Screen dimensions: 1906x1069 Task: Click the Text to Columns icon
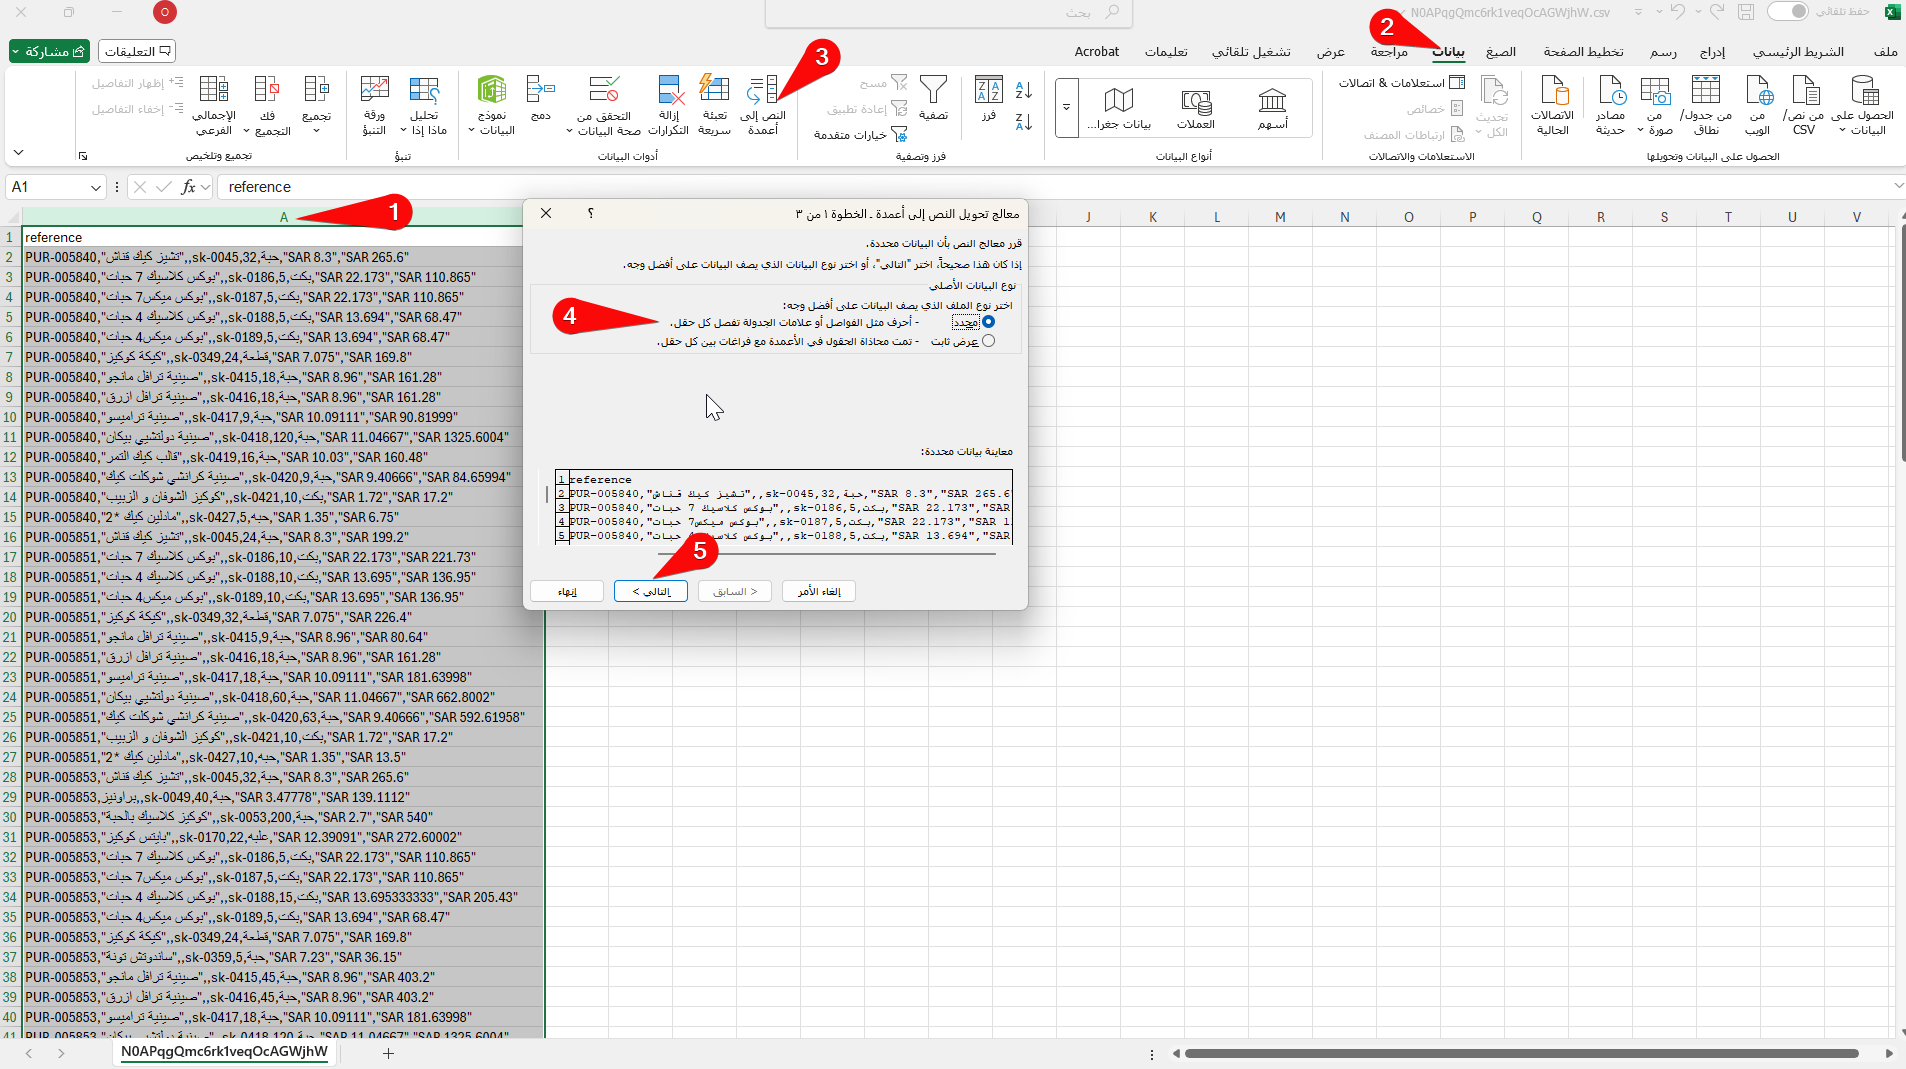point(763,92)
